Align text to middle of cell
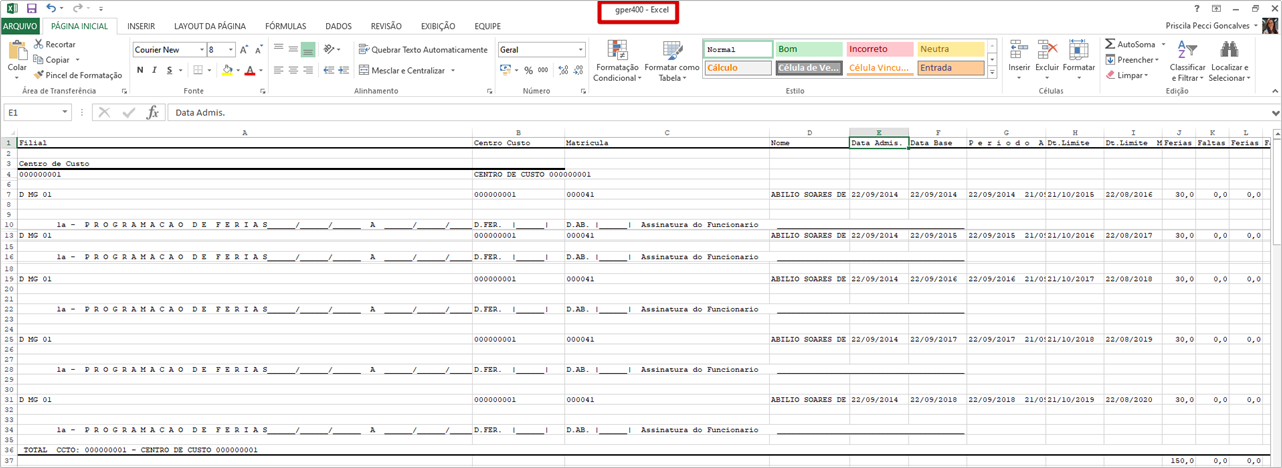This screenshot has height=468, width=1282. (293, 49)
